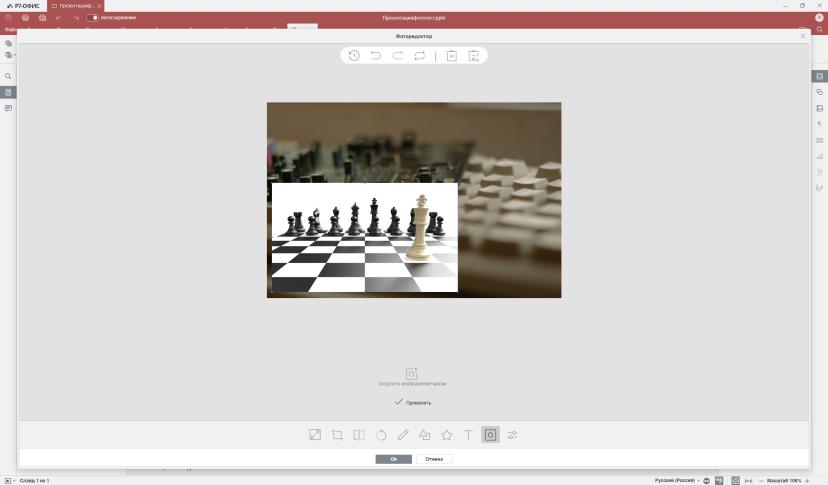The image size is (828, 485).
Task: Open the Shapes tool
Action: [425, 435]
